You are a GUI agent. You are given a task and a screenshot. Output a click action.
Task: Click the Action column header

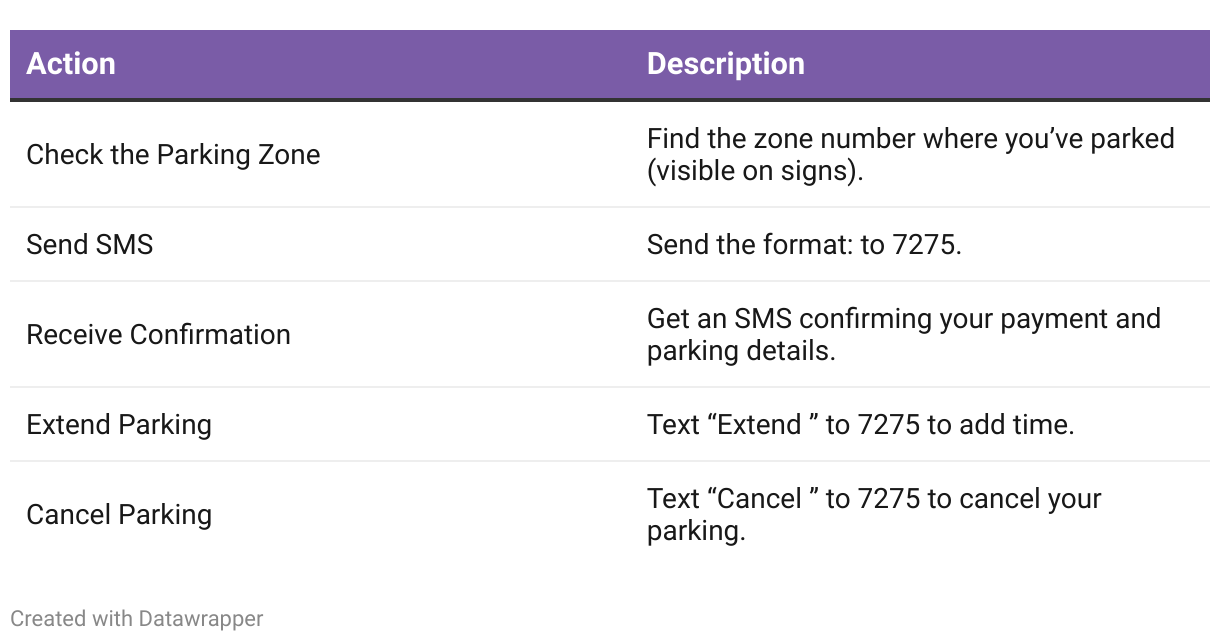(x=71, y=64)
